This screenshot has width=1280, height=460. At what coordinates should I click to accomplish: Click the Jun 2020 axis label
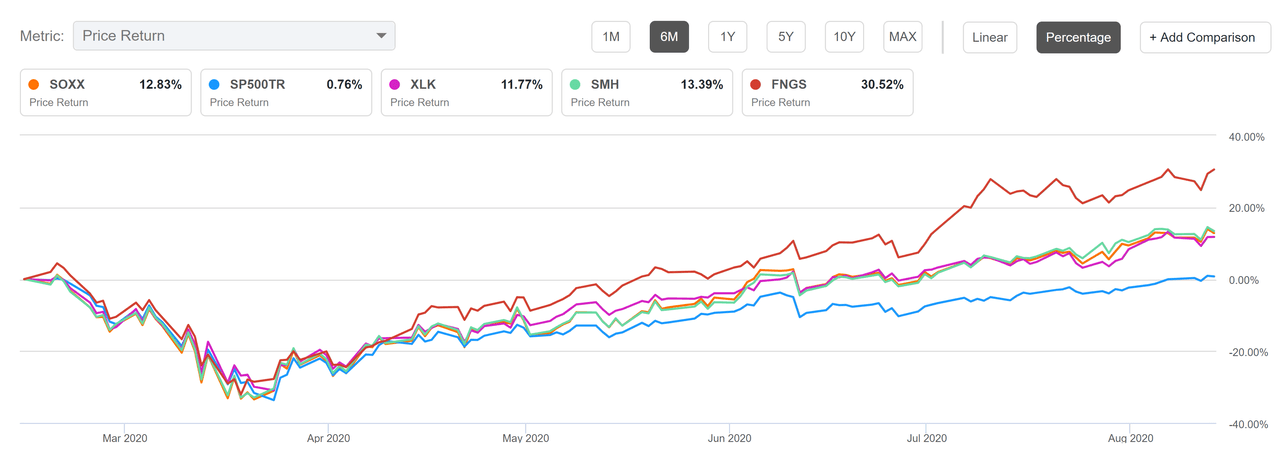[x=730, y=437]
